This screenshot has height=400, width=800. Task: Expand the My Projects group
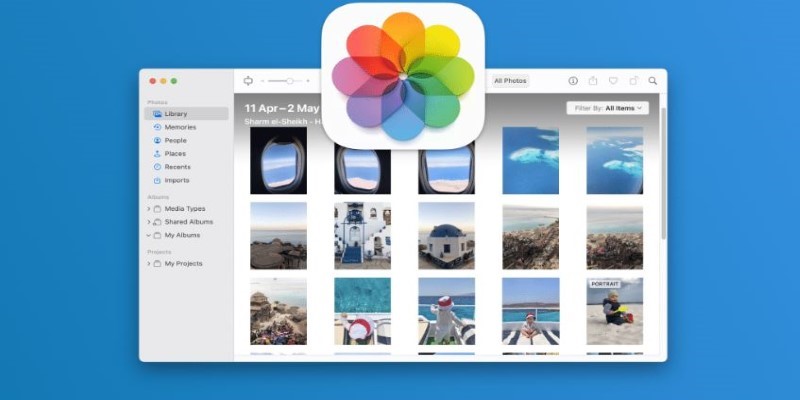pos(149,264)
